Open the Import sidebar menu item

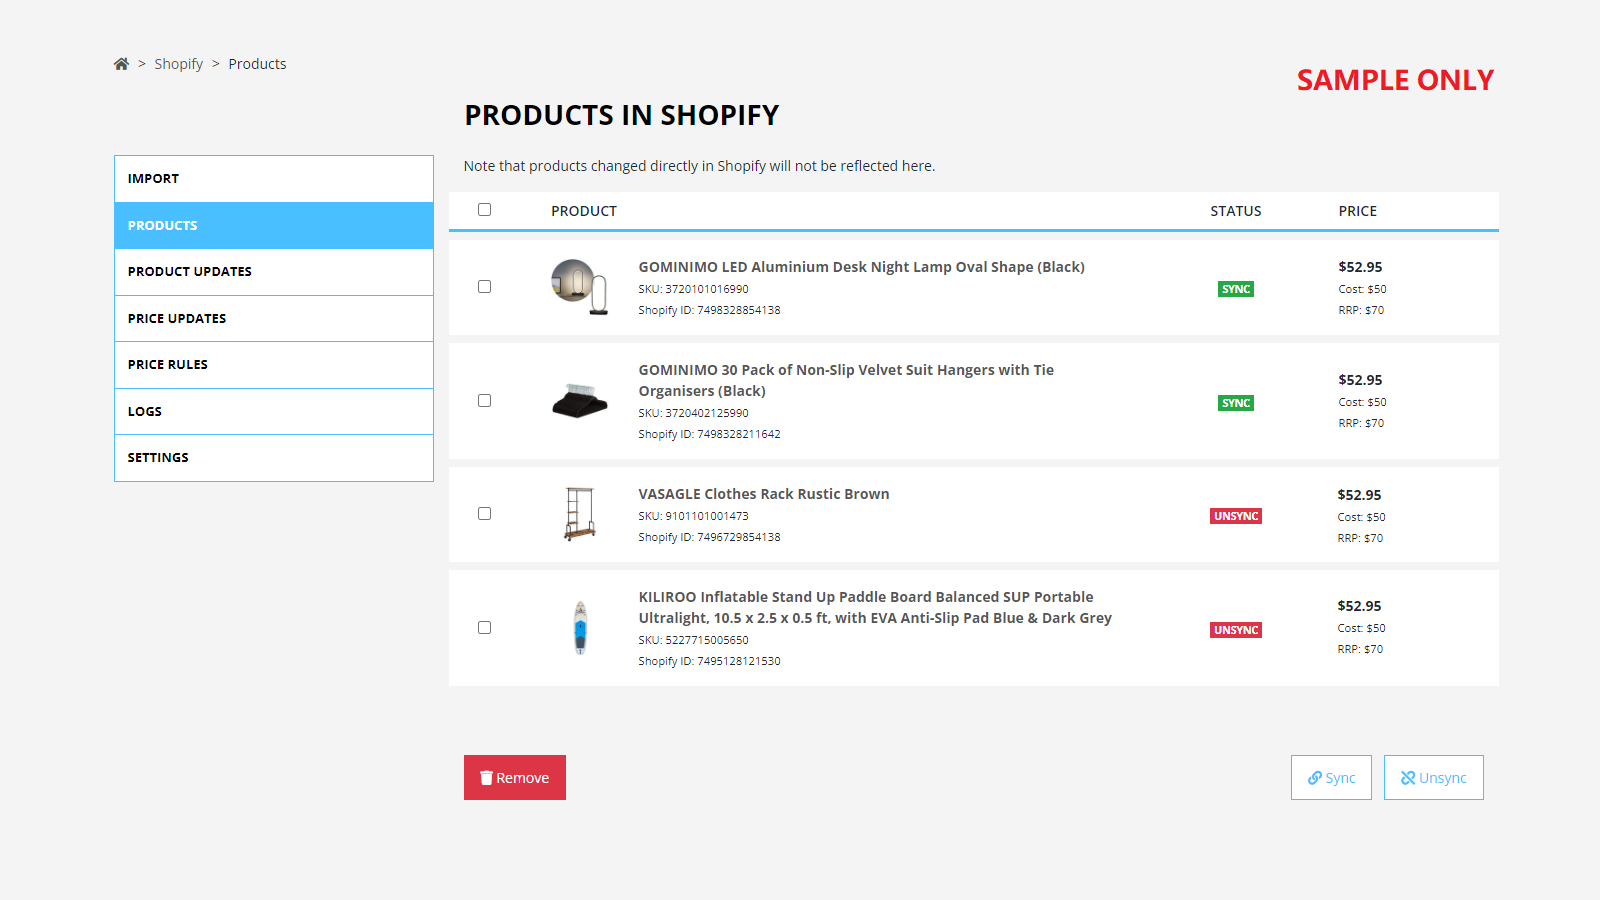pyautogui.click(x=273, y=179)
